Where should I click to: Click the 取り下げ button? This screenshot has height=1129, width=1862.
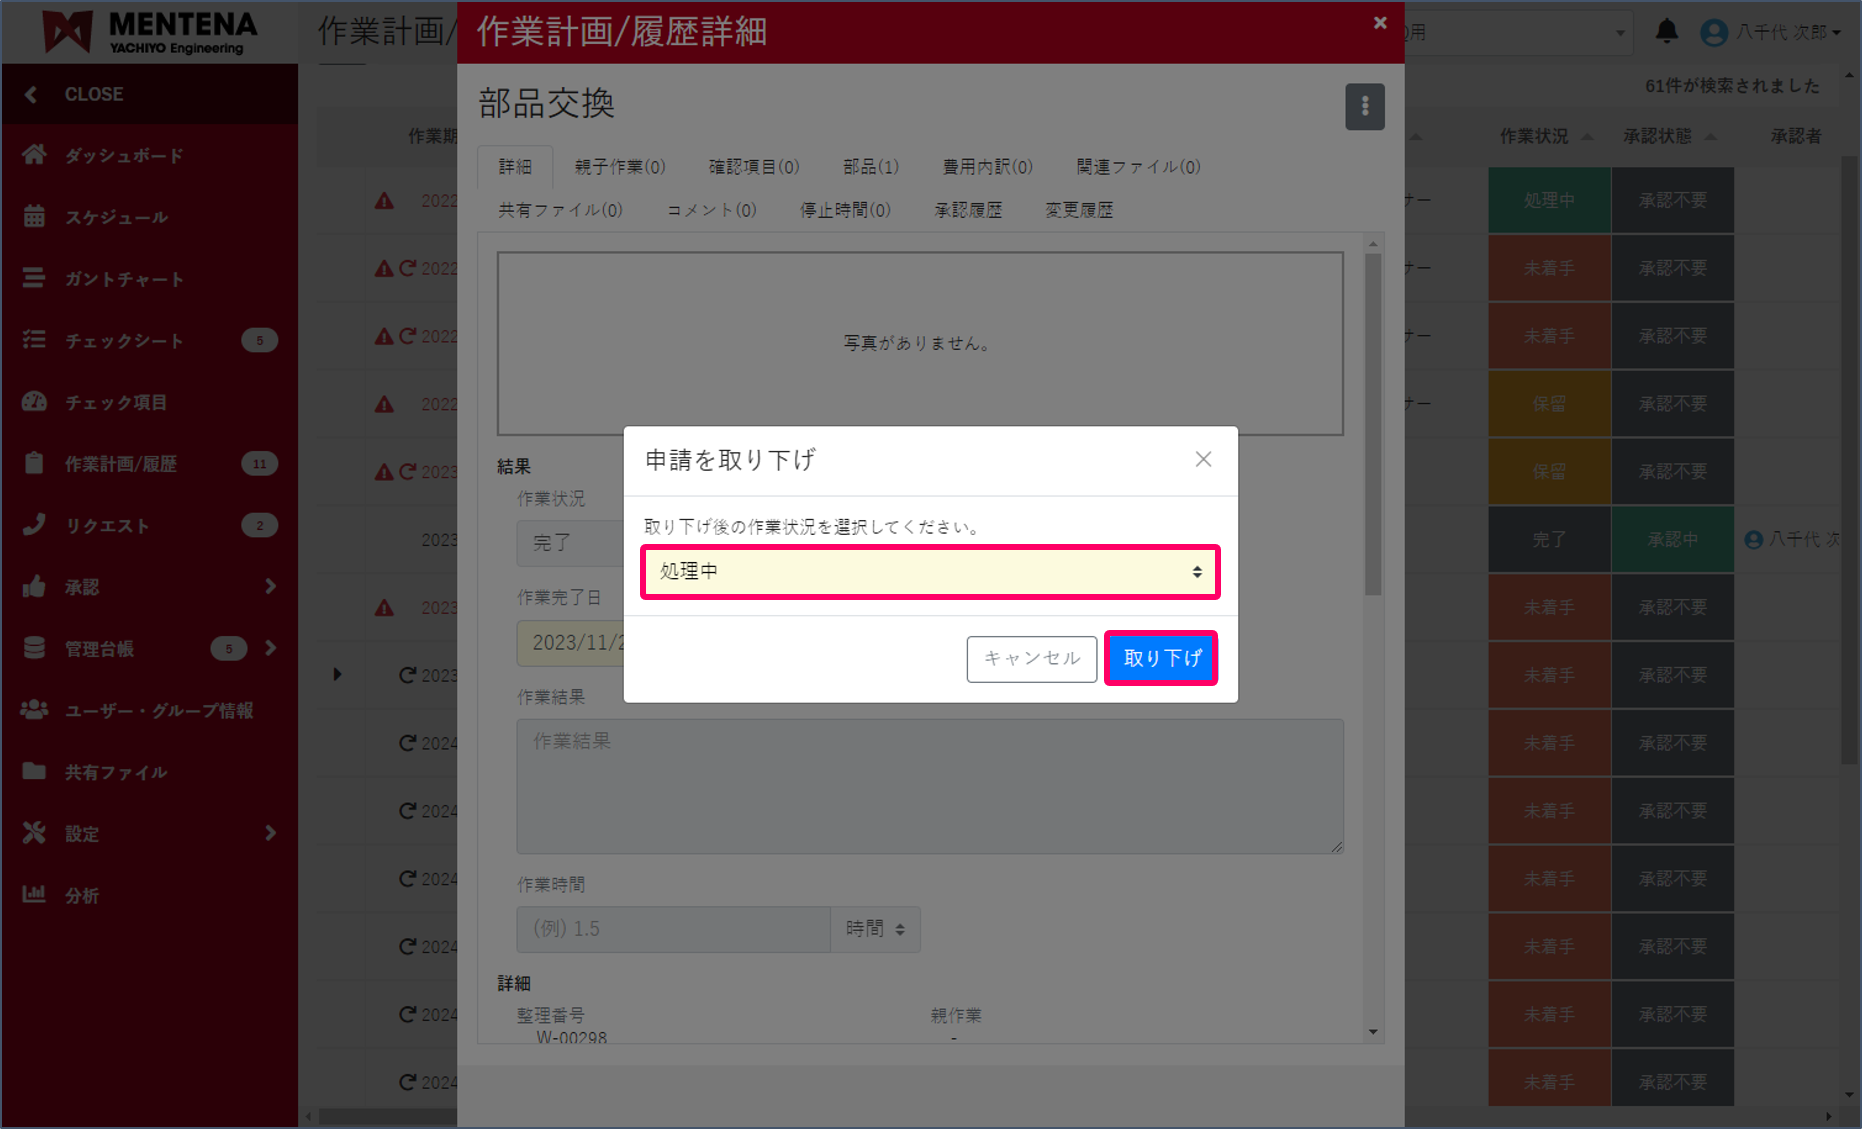pos(1161,657)
